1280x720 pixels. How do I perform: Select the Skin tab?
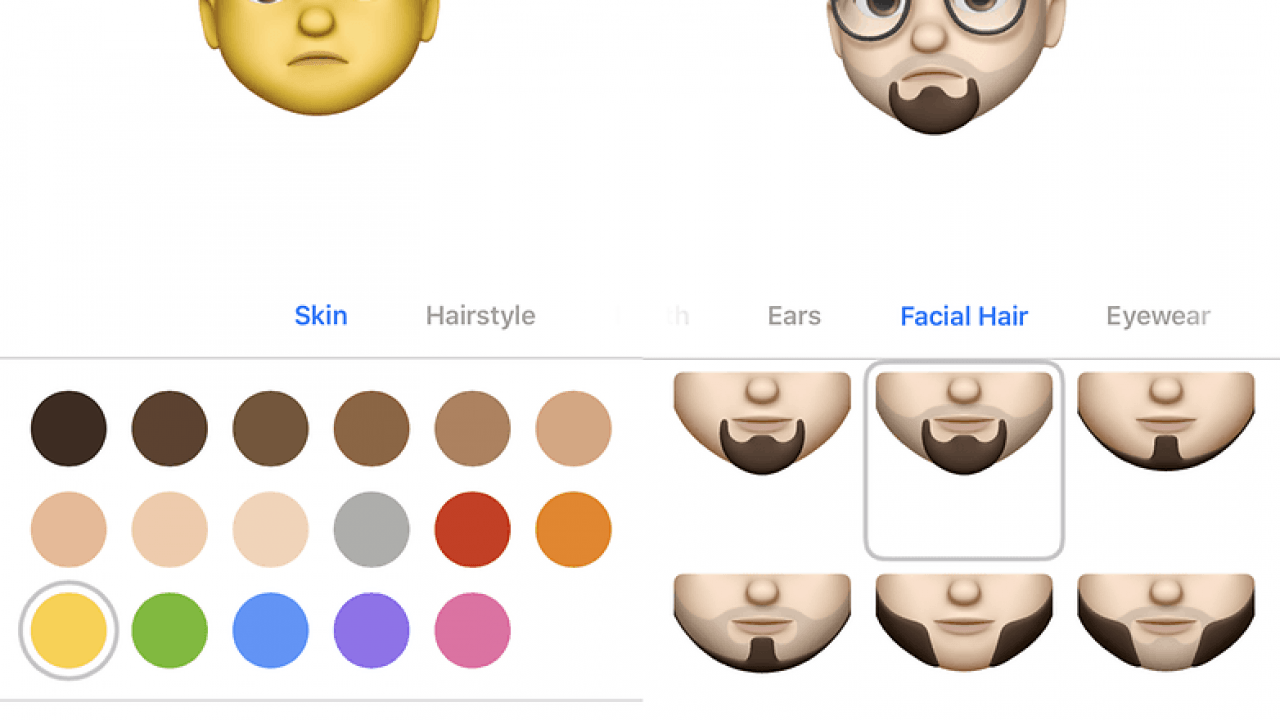click(321, 316)
